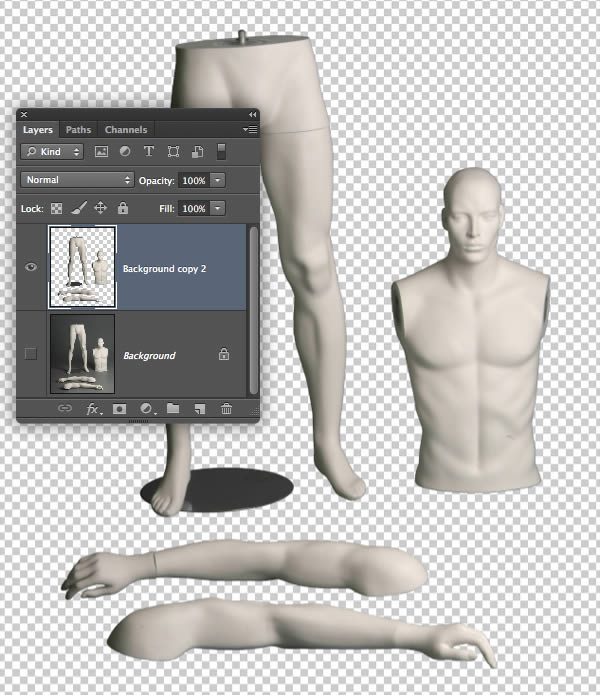
Task: Select the Background layer name
Action: [x=149, y=355]
